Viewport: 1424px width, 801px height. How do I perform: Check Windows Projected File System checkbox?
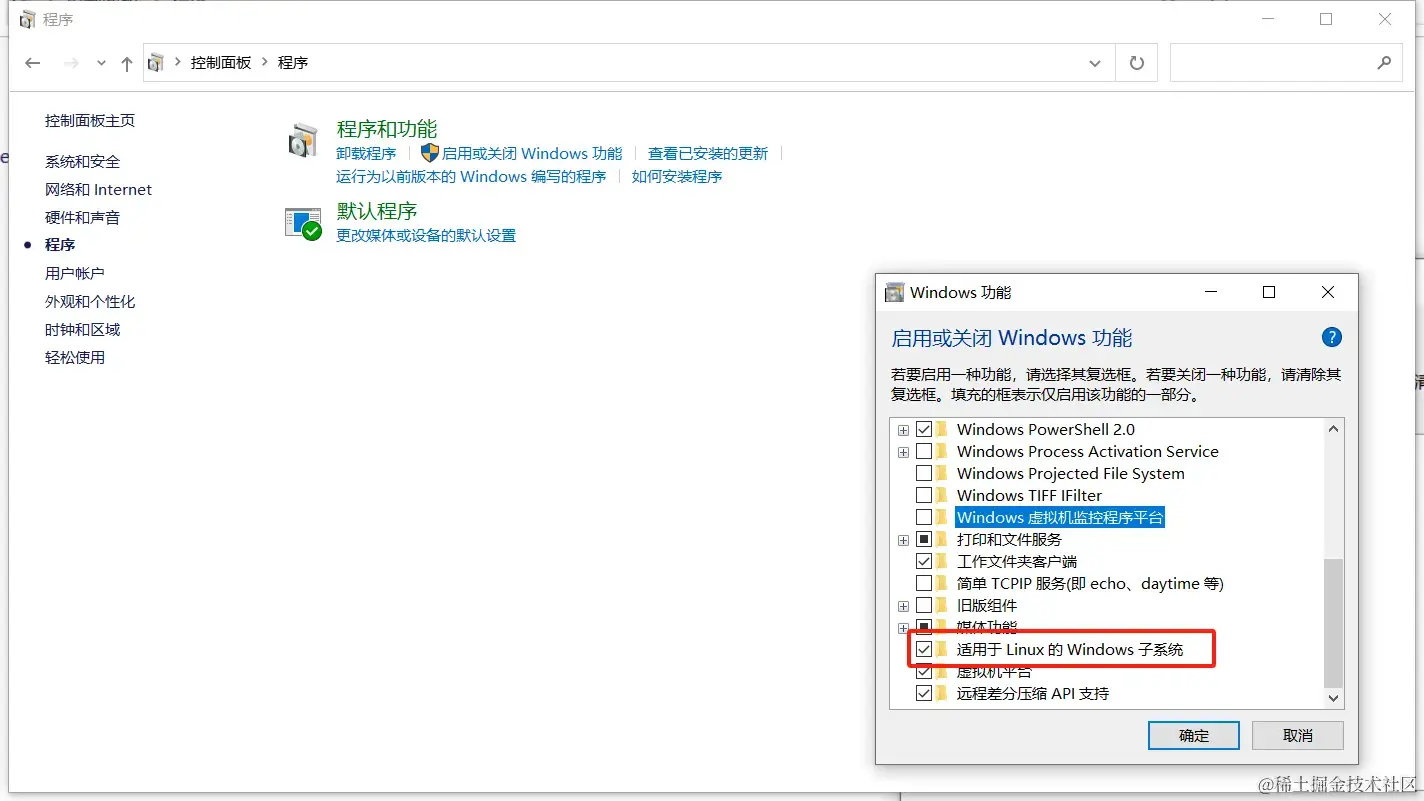coord(924,473)
